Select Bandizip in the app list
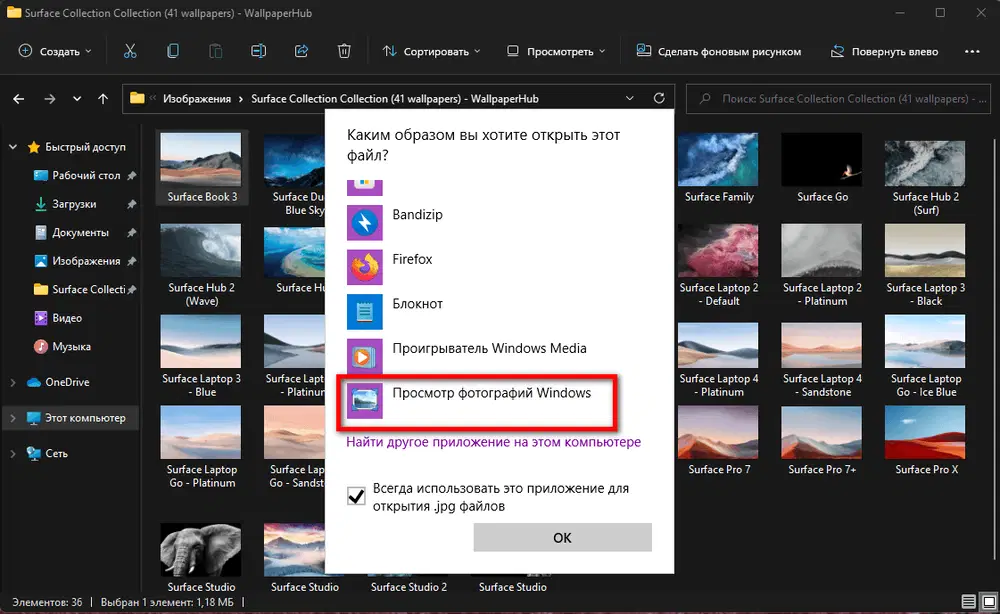Viewport: 1000px width, 614px height. pos(499,222)
